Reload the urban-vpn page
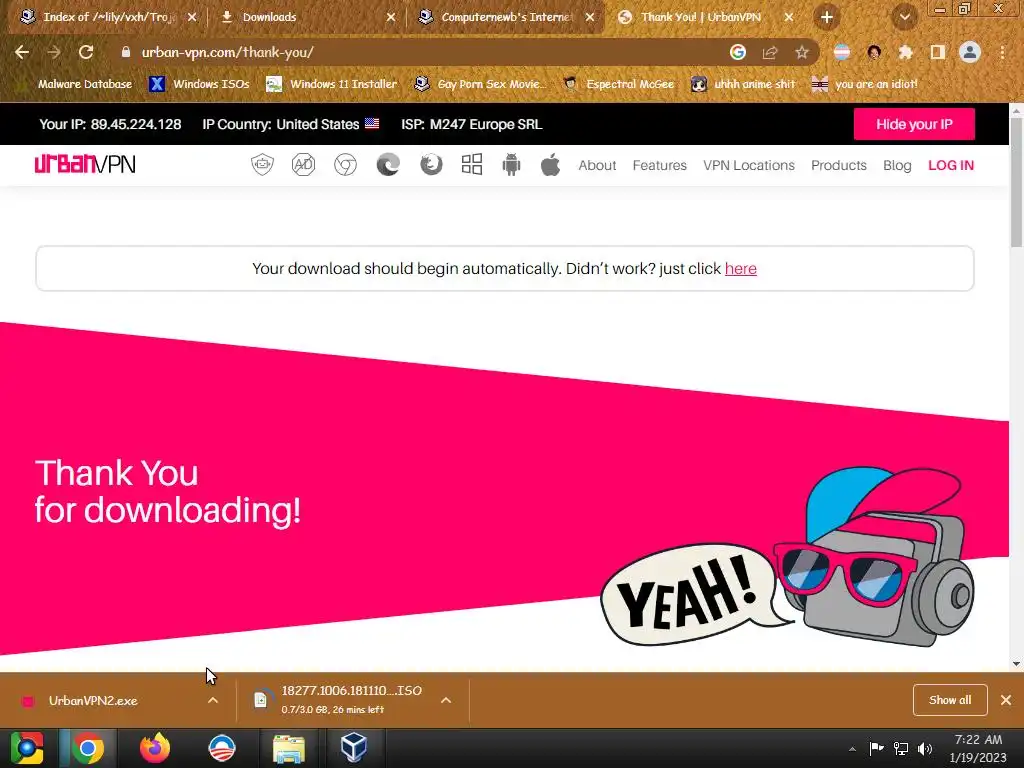The width and height of the screenshot is (1024, 768). point(86,52)
